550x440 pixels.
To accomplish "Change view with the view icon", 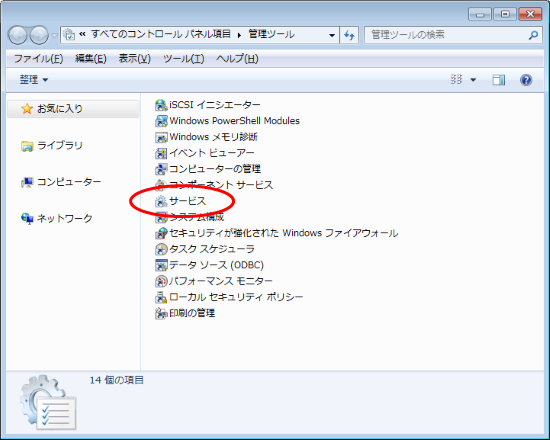I will click(456, 80).
